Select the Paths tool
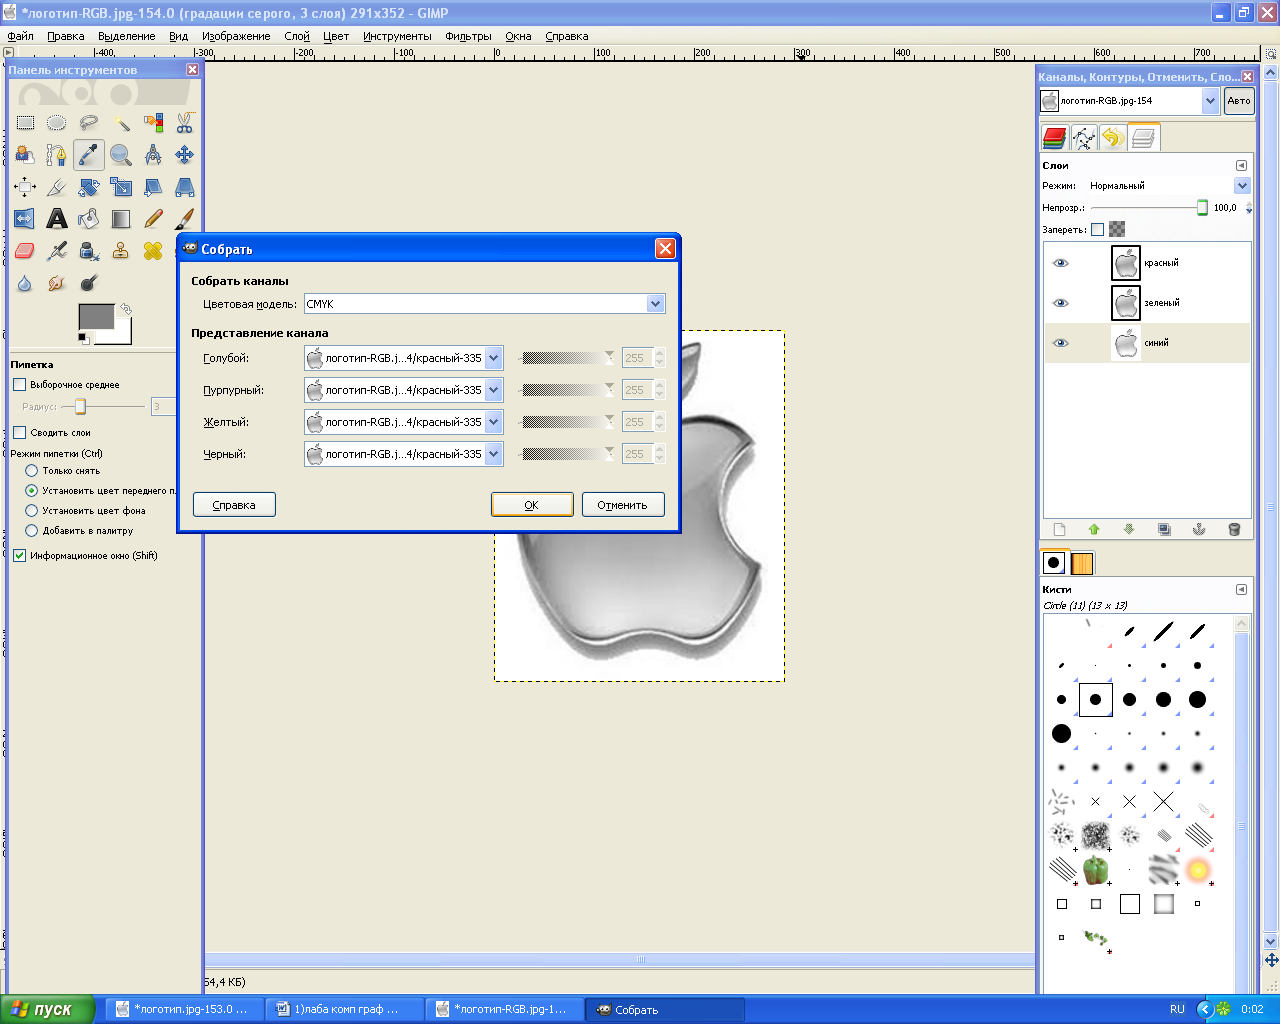 point(57,155)
